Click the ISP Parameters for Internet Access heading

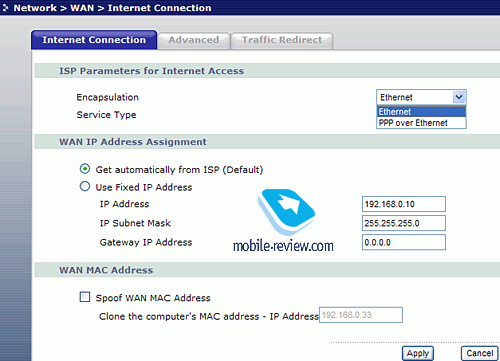tap(151, 71)
